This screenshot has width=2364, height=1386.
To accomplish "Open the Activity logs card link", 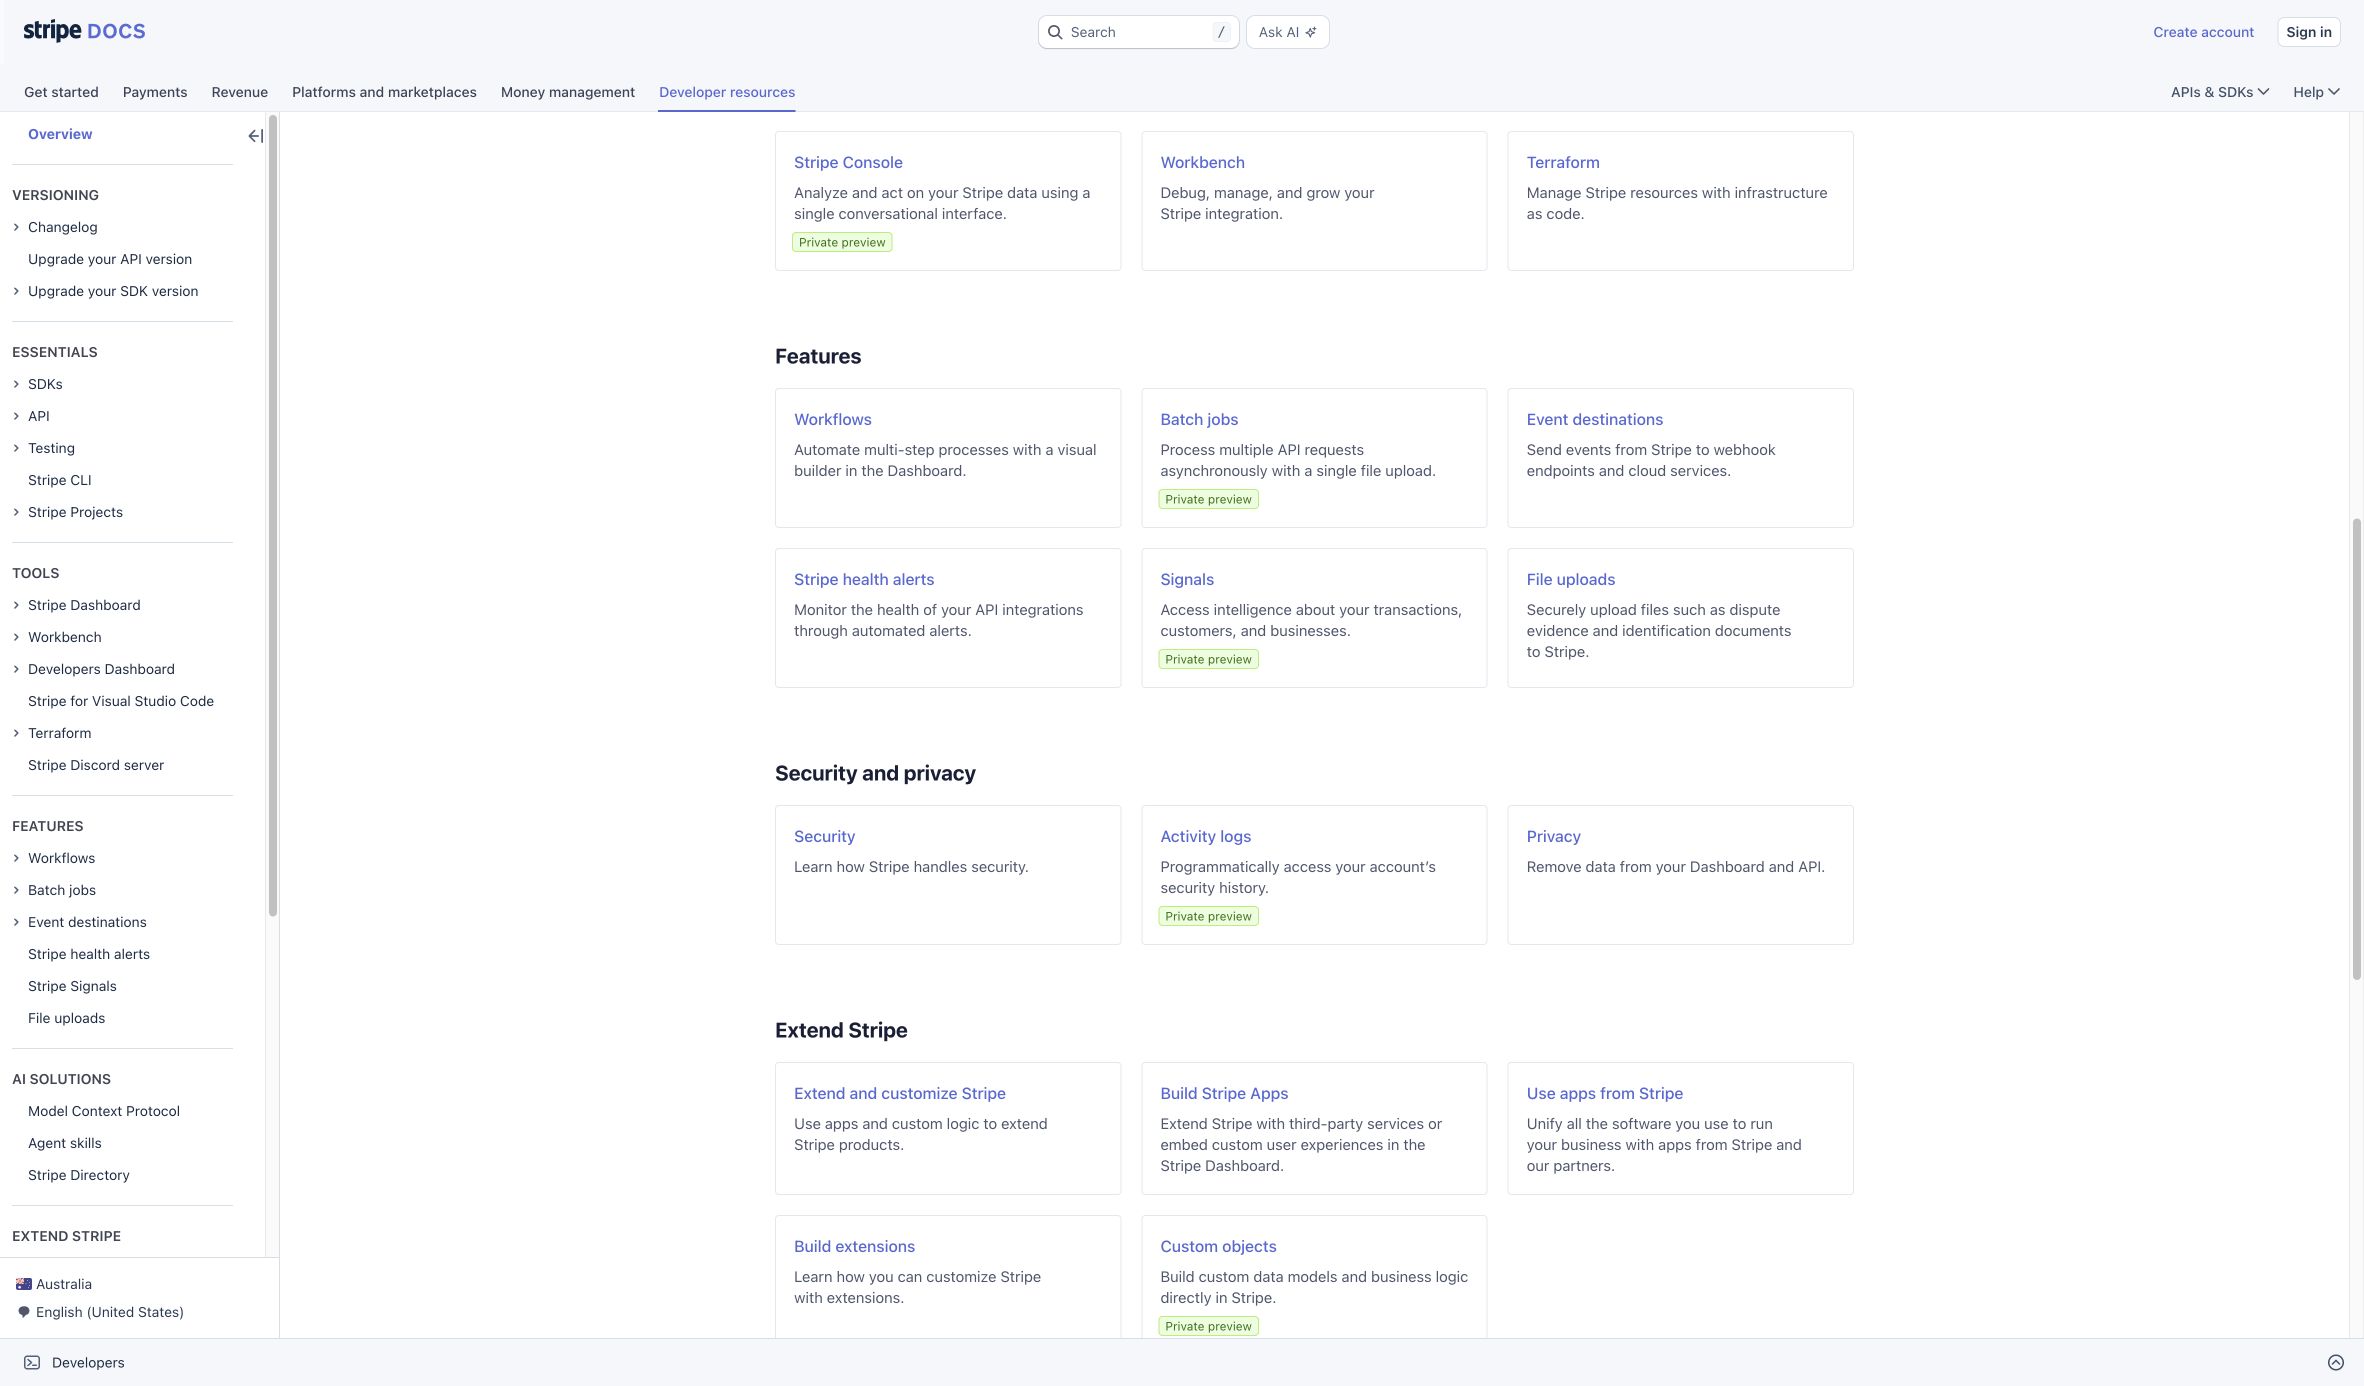I will click(1205, 836).
